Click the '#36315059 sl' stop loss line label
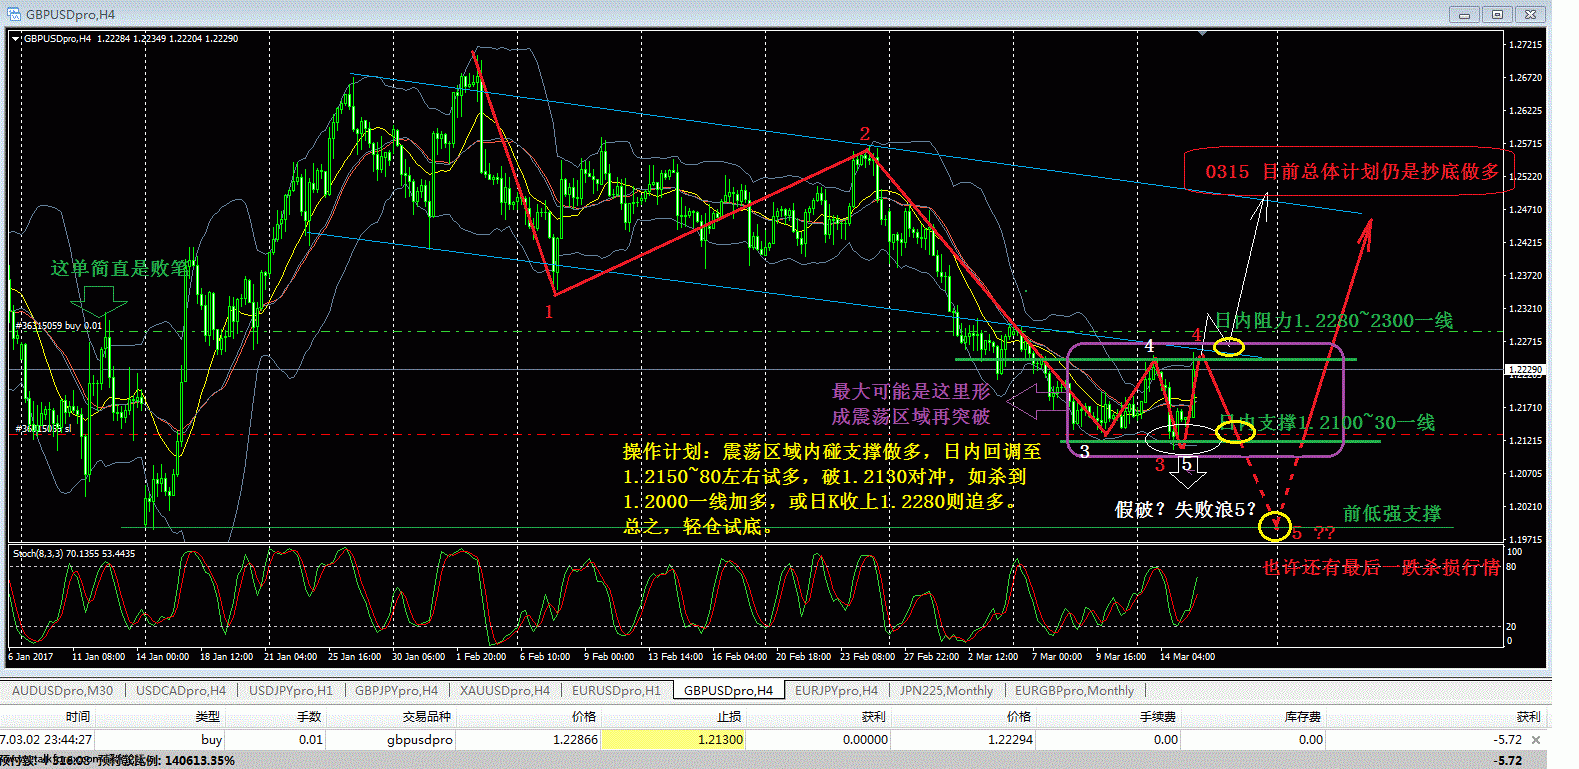1579x769 pixels. (x=43, y=429)
